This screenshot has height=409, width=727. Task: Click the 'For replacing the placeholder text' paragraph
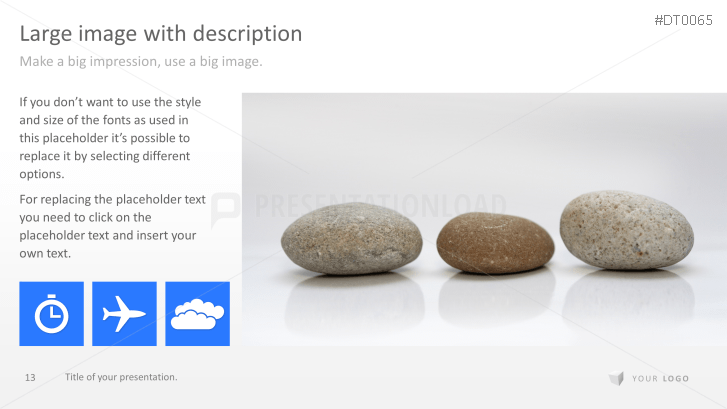(x=112, y=226)
